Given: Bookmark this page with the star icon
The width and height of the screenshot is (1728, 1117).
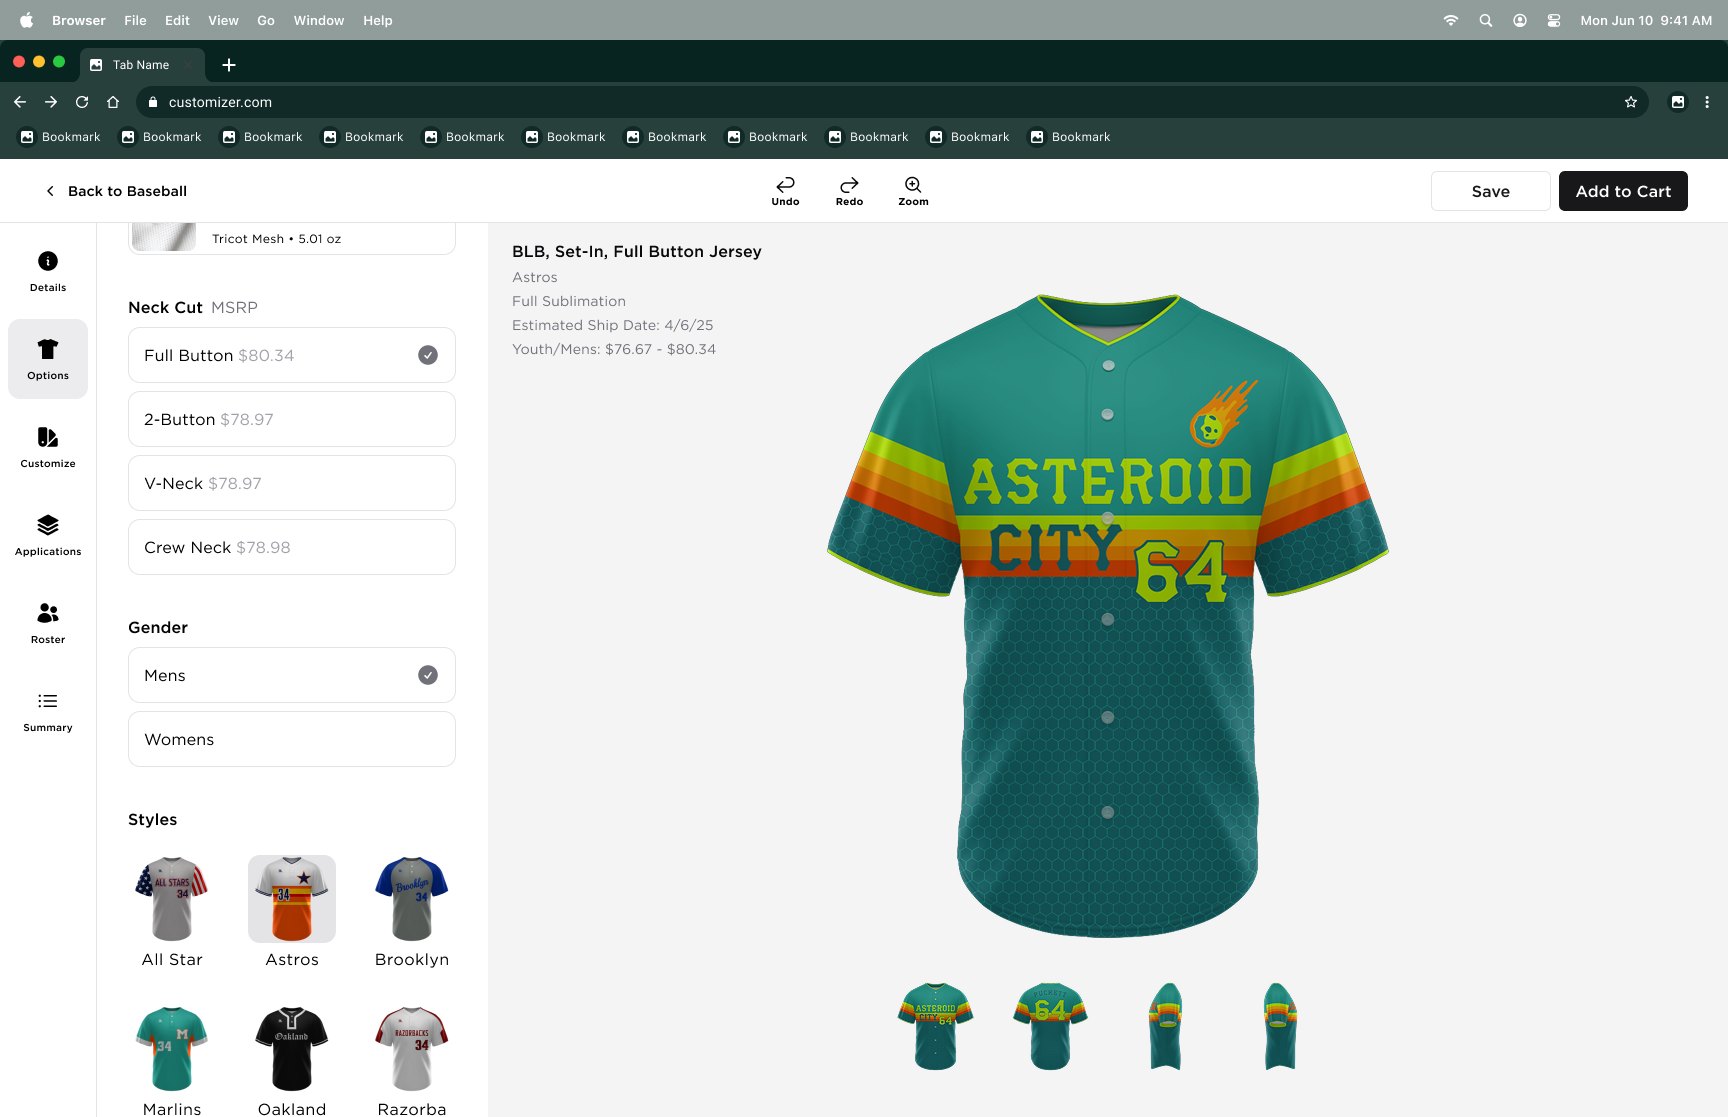Looking at the screenshot, I should (1631, 102).
